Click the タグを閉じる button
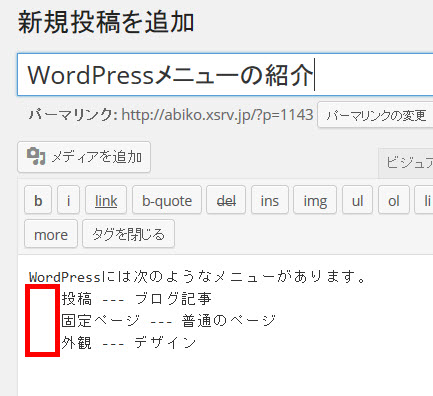433x396 pixels. (x=128, y=234)
